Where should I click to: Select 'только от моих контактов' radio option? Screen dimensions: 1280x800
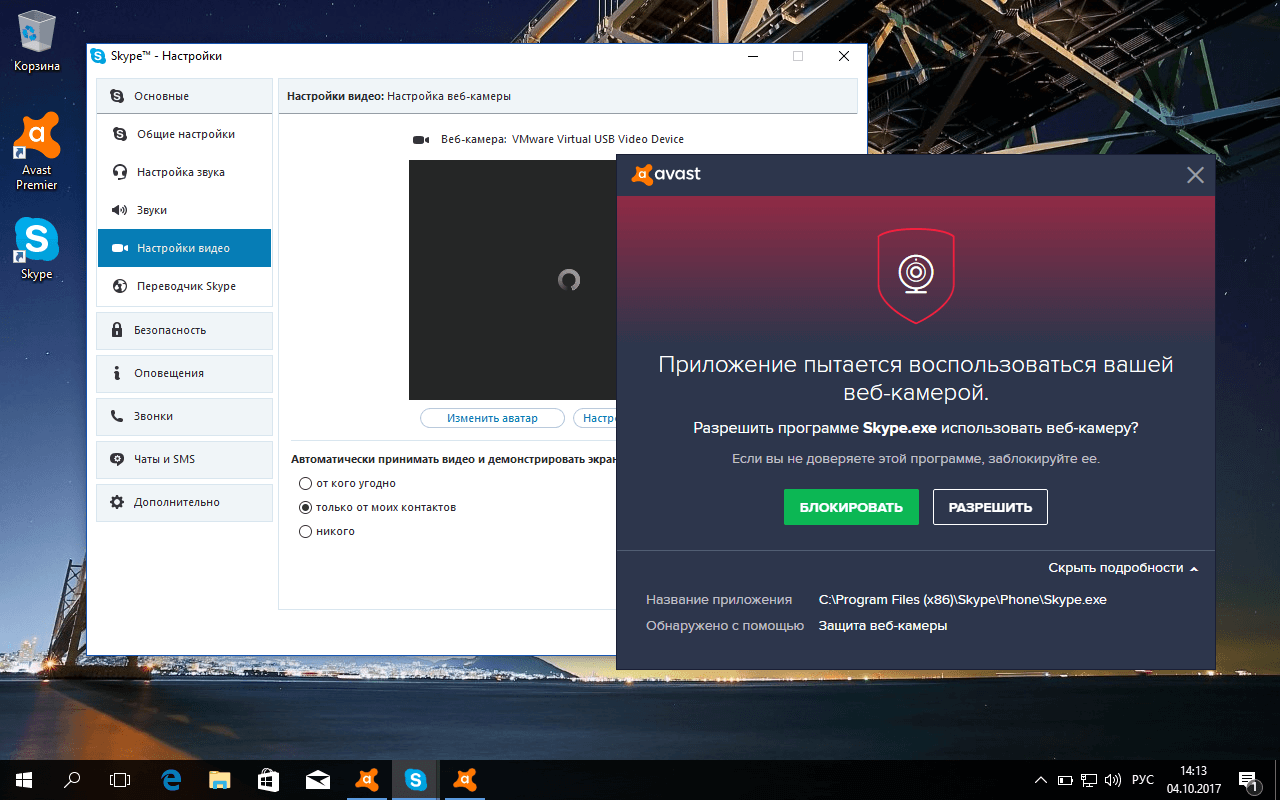point(306,507)
